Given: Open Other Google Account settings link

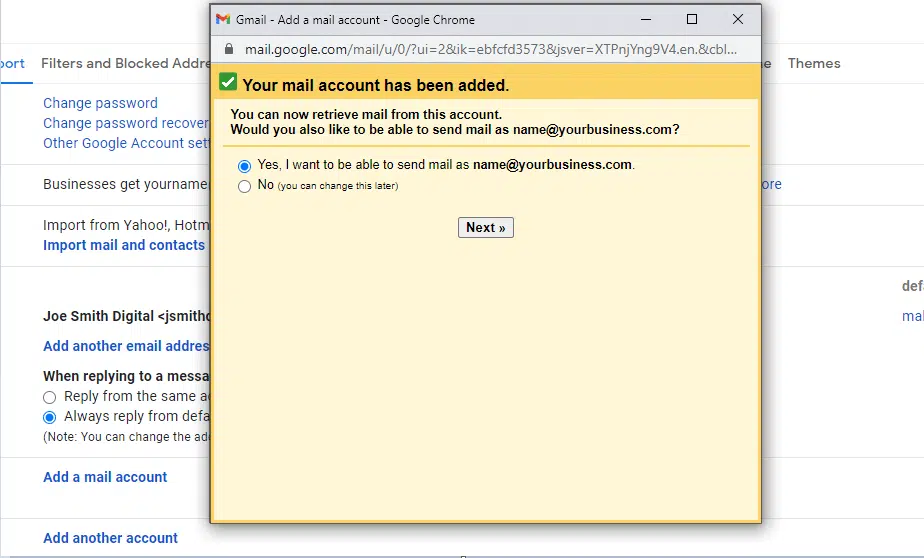Looking at the screenshot, I should [x=126, y=143].
